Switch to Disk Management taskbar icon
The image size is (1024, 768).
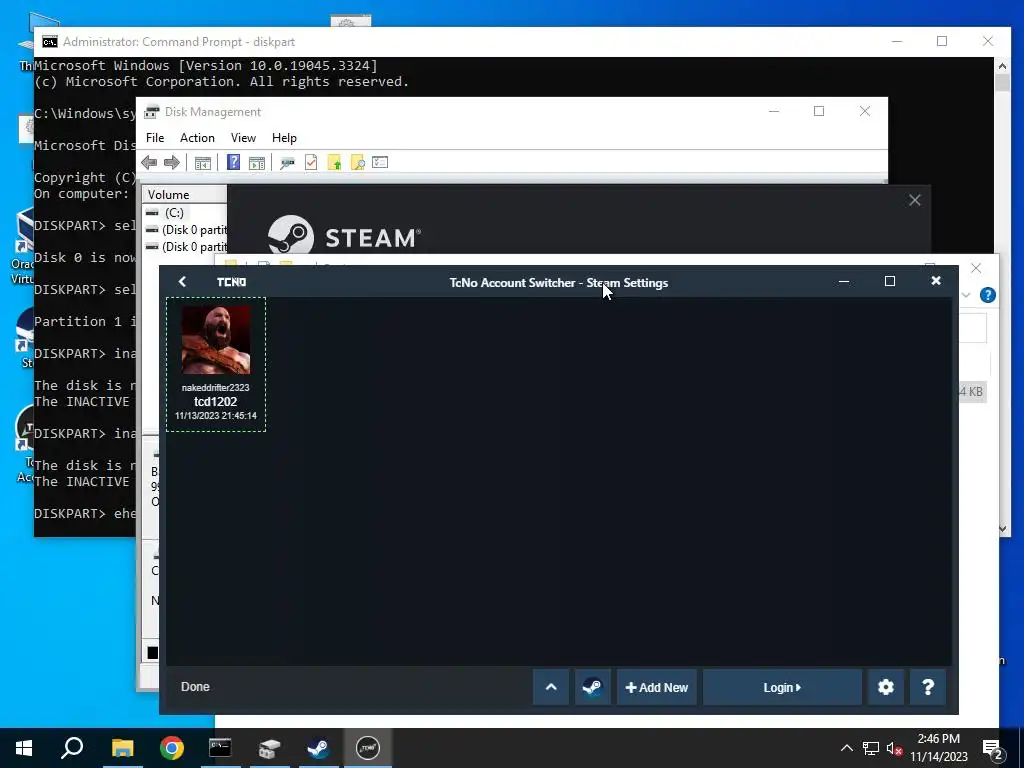pos(269,748)
